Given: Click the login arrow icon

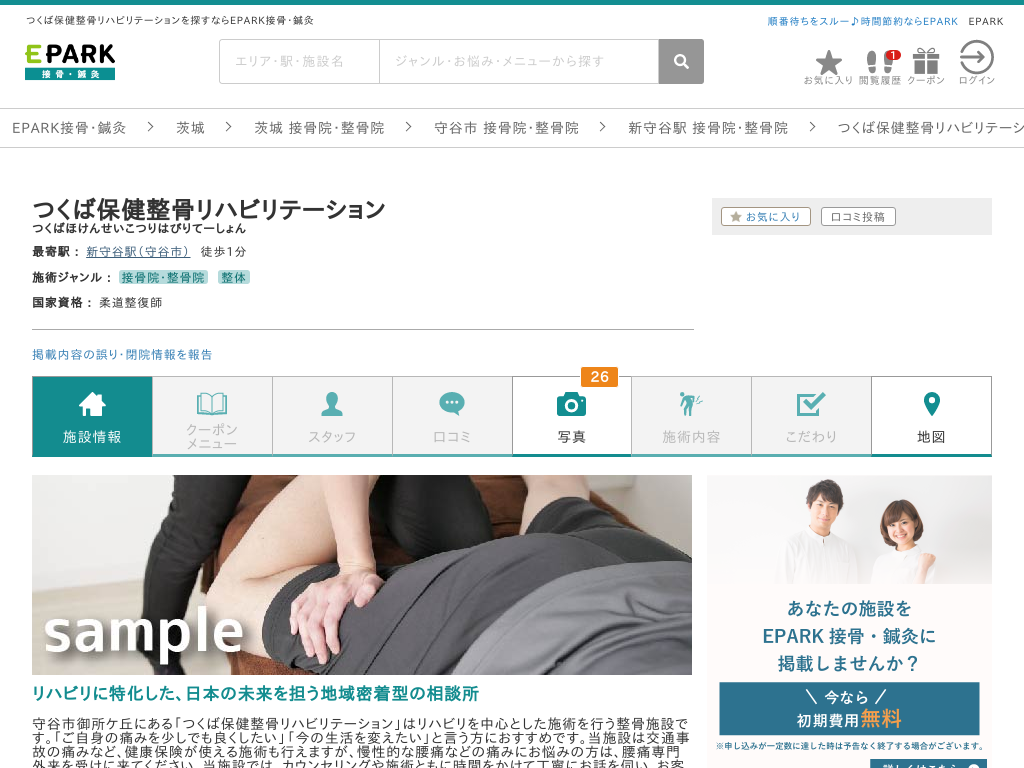Looking at the screenshot, I should [x=977, y=63].
